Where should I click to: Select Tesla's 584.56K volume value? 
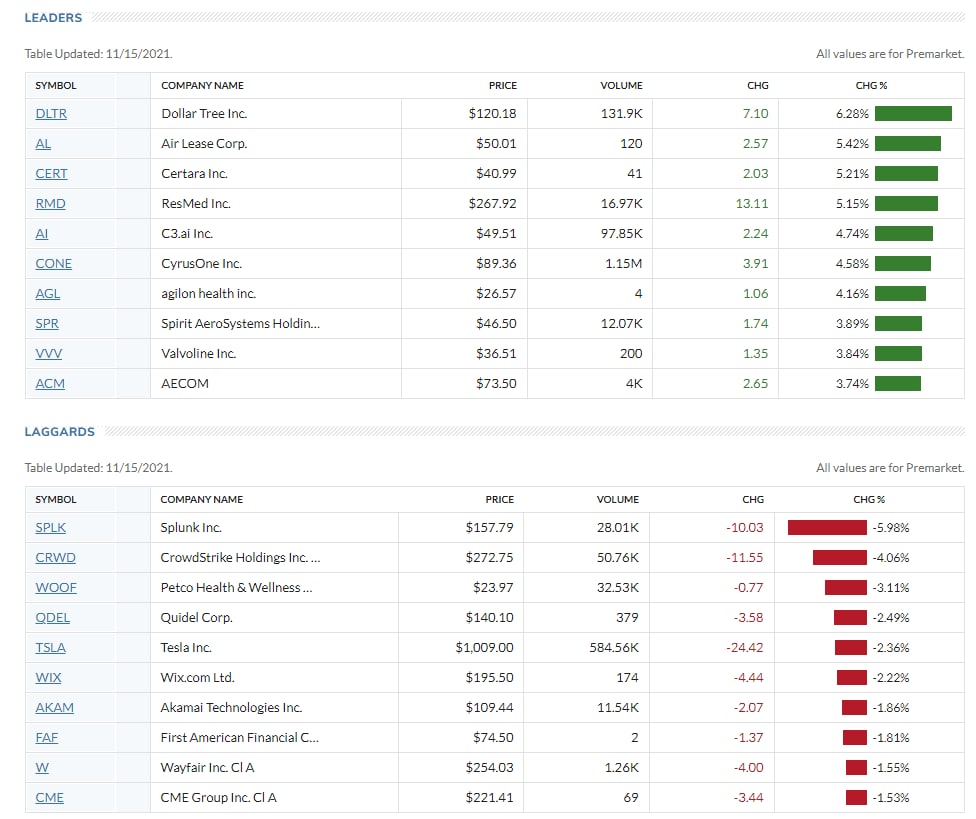(614, 648)
